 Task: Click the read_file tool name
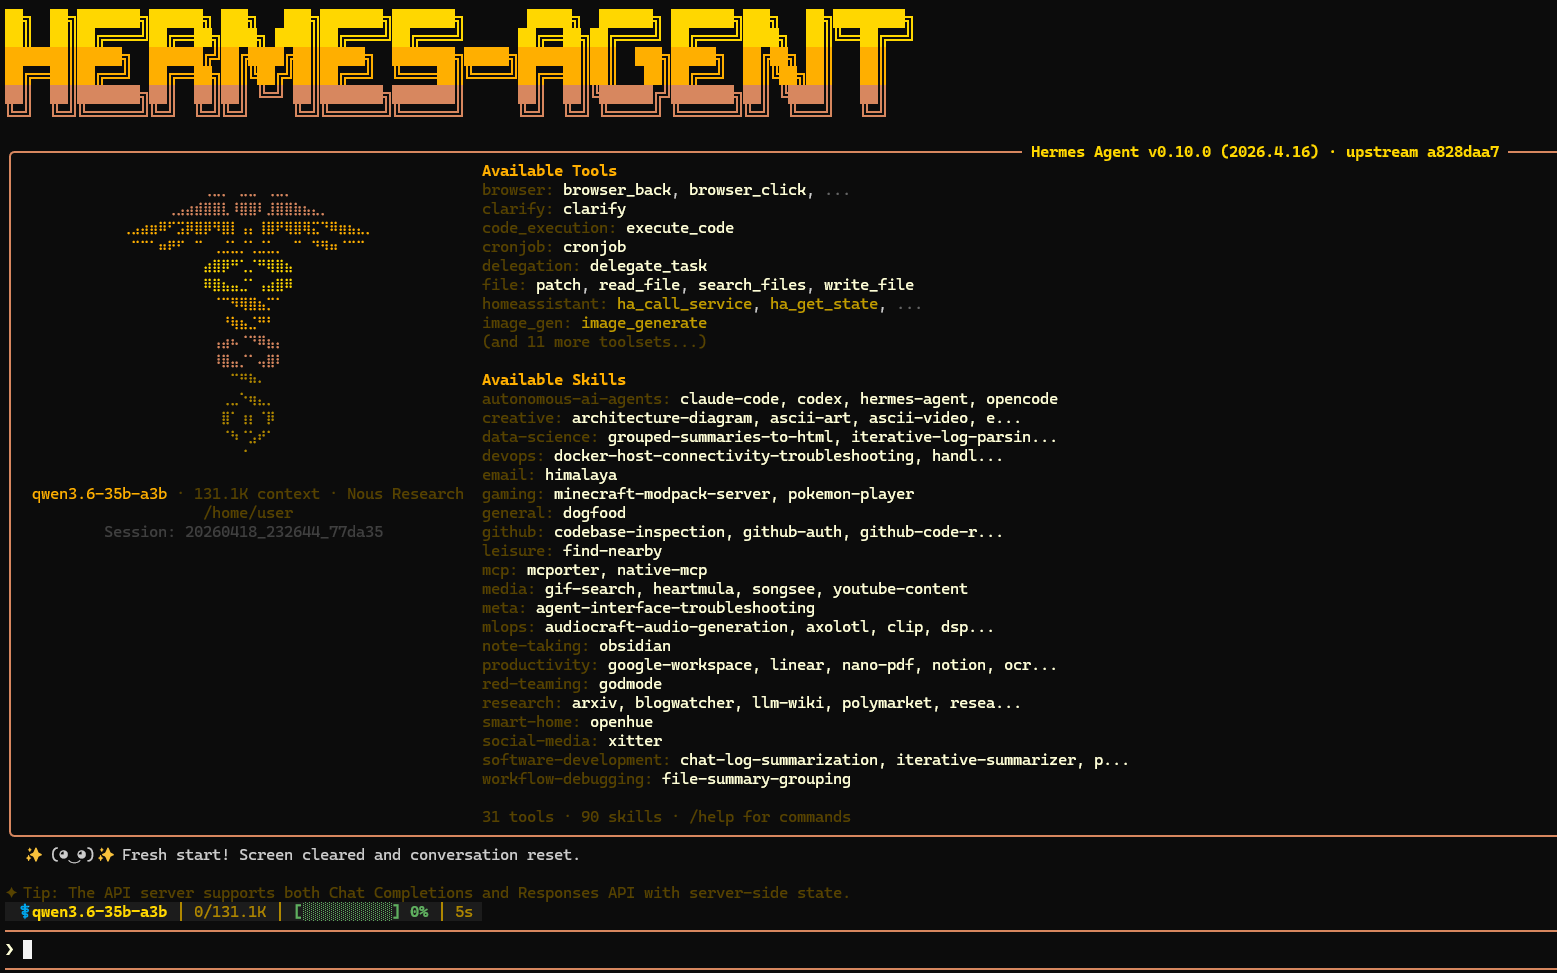pos(639,285)
